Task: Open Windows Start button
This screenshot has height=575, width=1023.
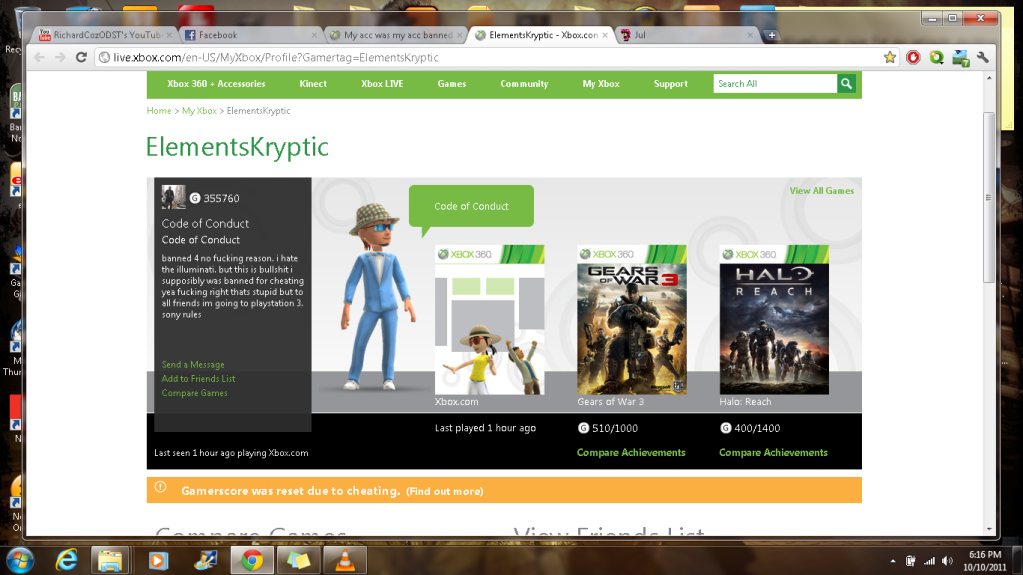Action: point(20,561)
